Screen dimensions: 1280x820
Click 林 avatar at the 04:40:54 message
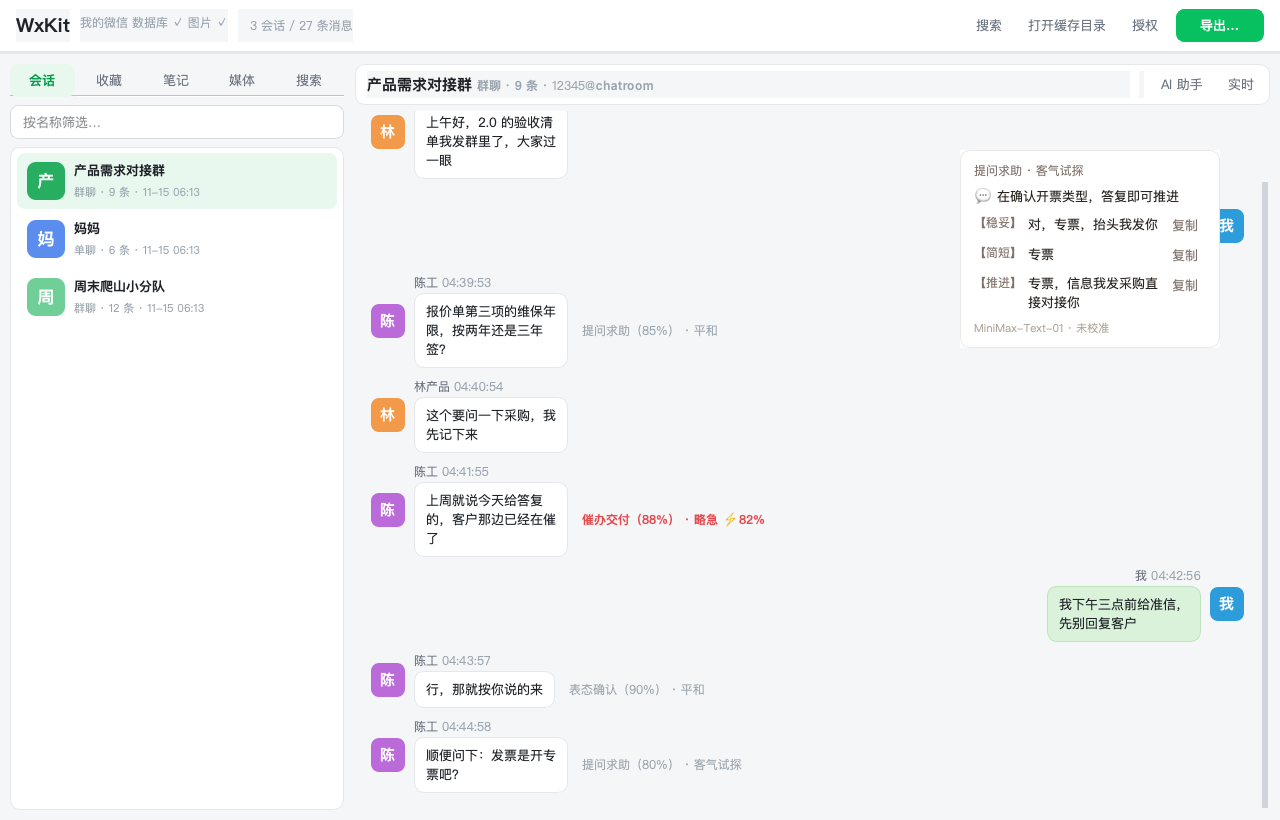click(x=388, y=415)
